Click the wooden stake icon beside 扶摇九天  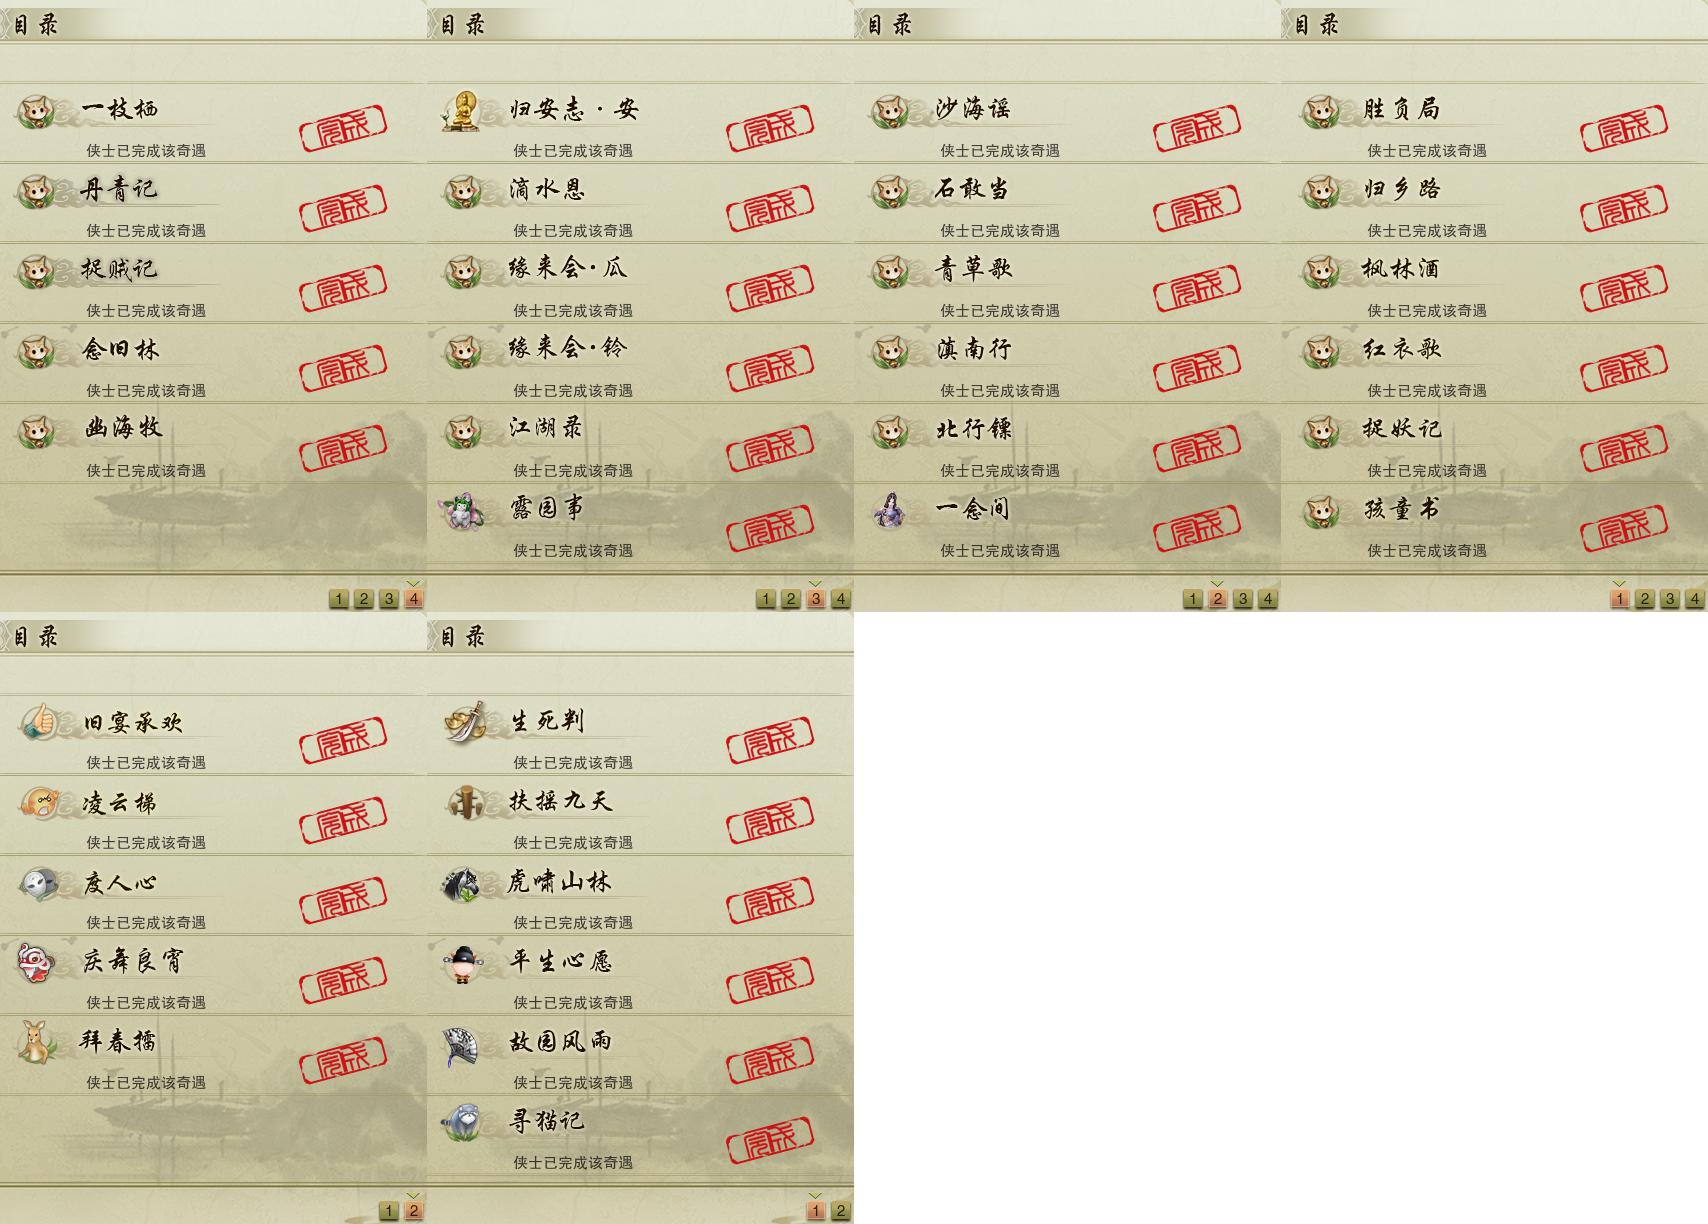click(x=463, y=802)
